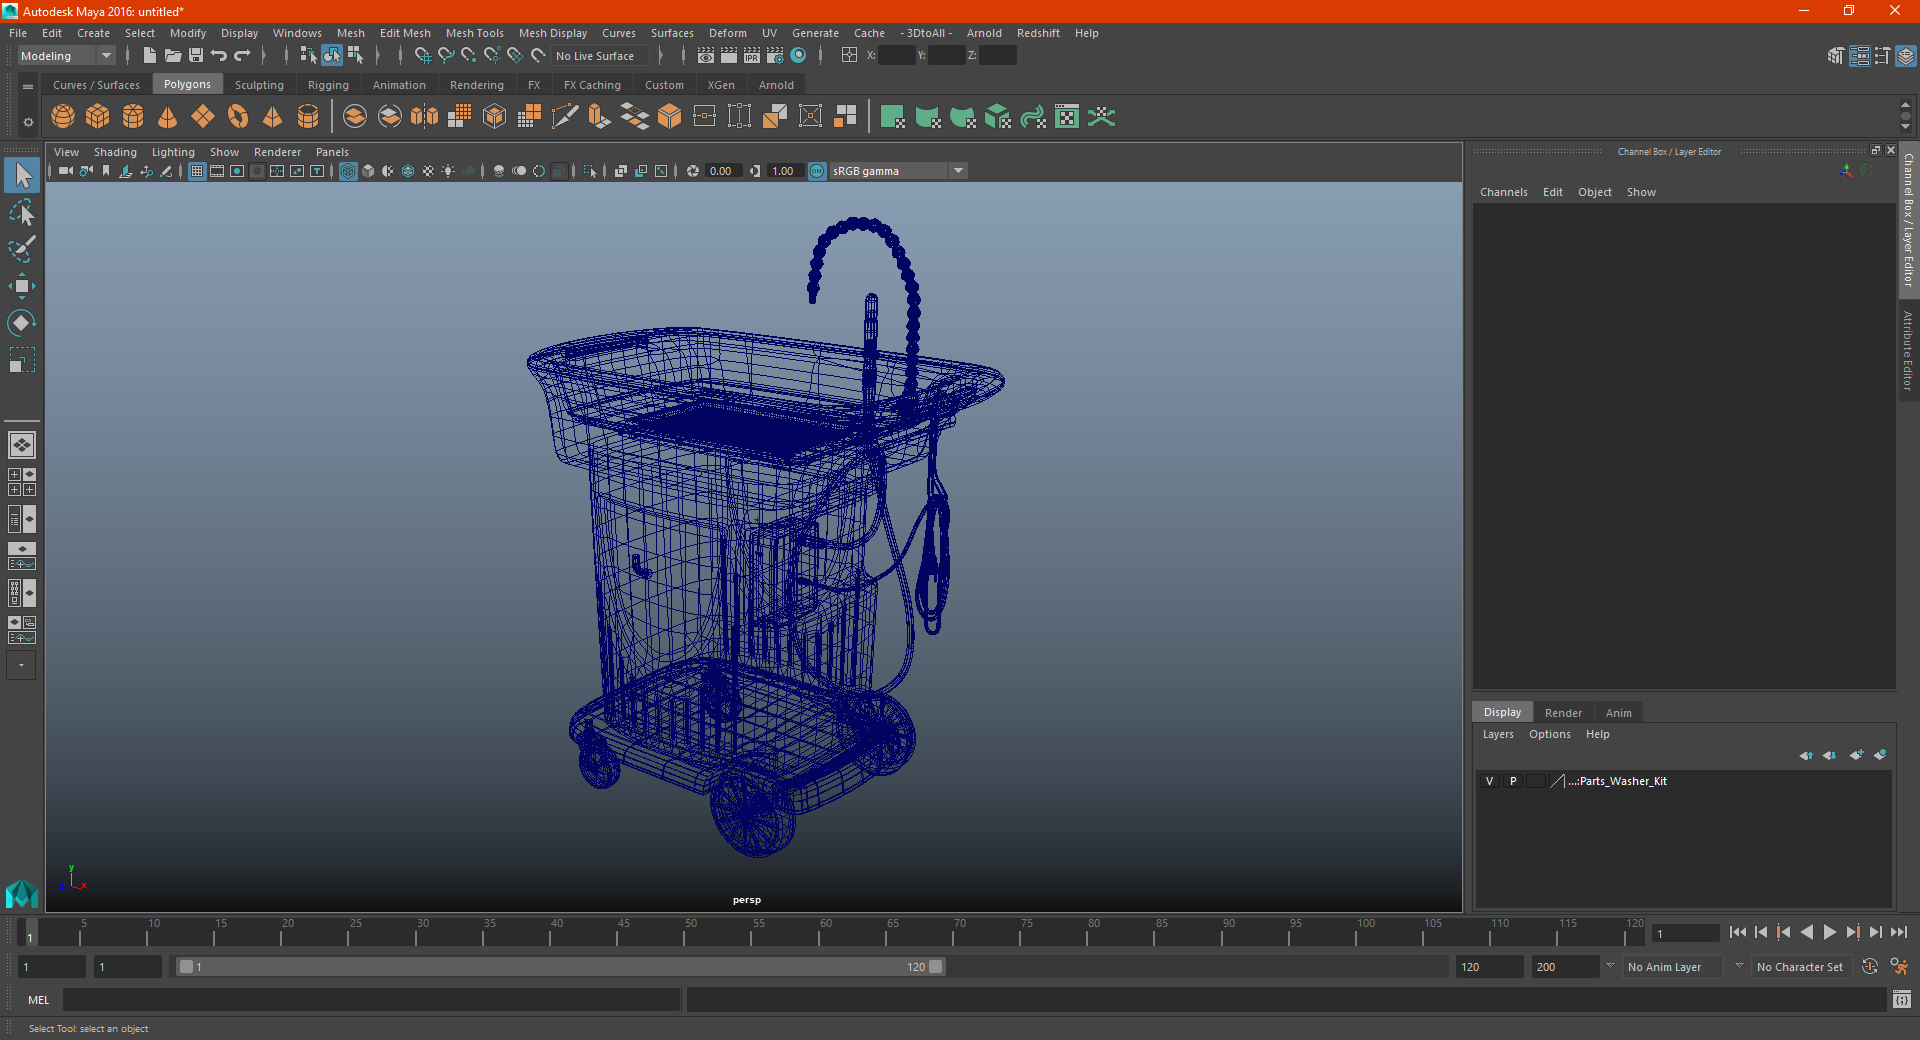Create layer from selected objects
Viewport: 1920px width, 1040px height.
[1880, 755]
